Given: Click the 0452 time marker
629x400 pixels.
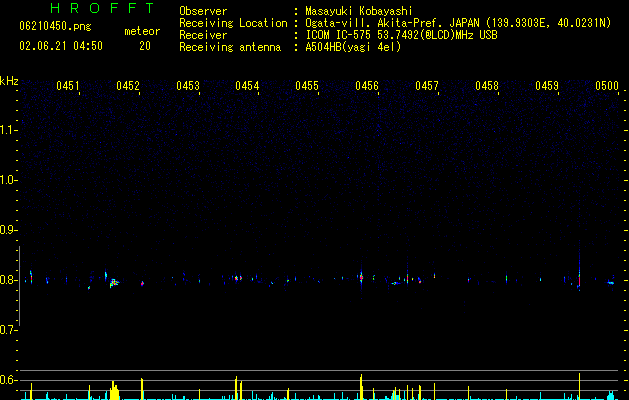Looking at the screenshot, I should [x=128, y=86].
